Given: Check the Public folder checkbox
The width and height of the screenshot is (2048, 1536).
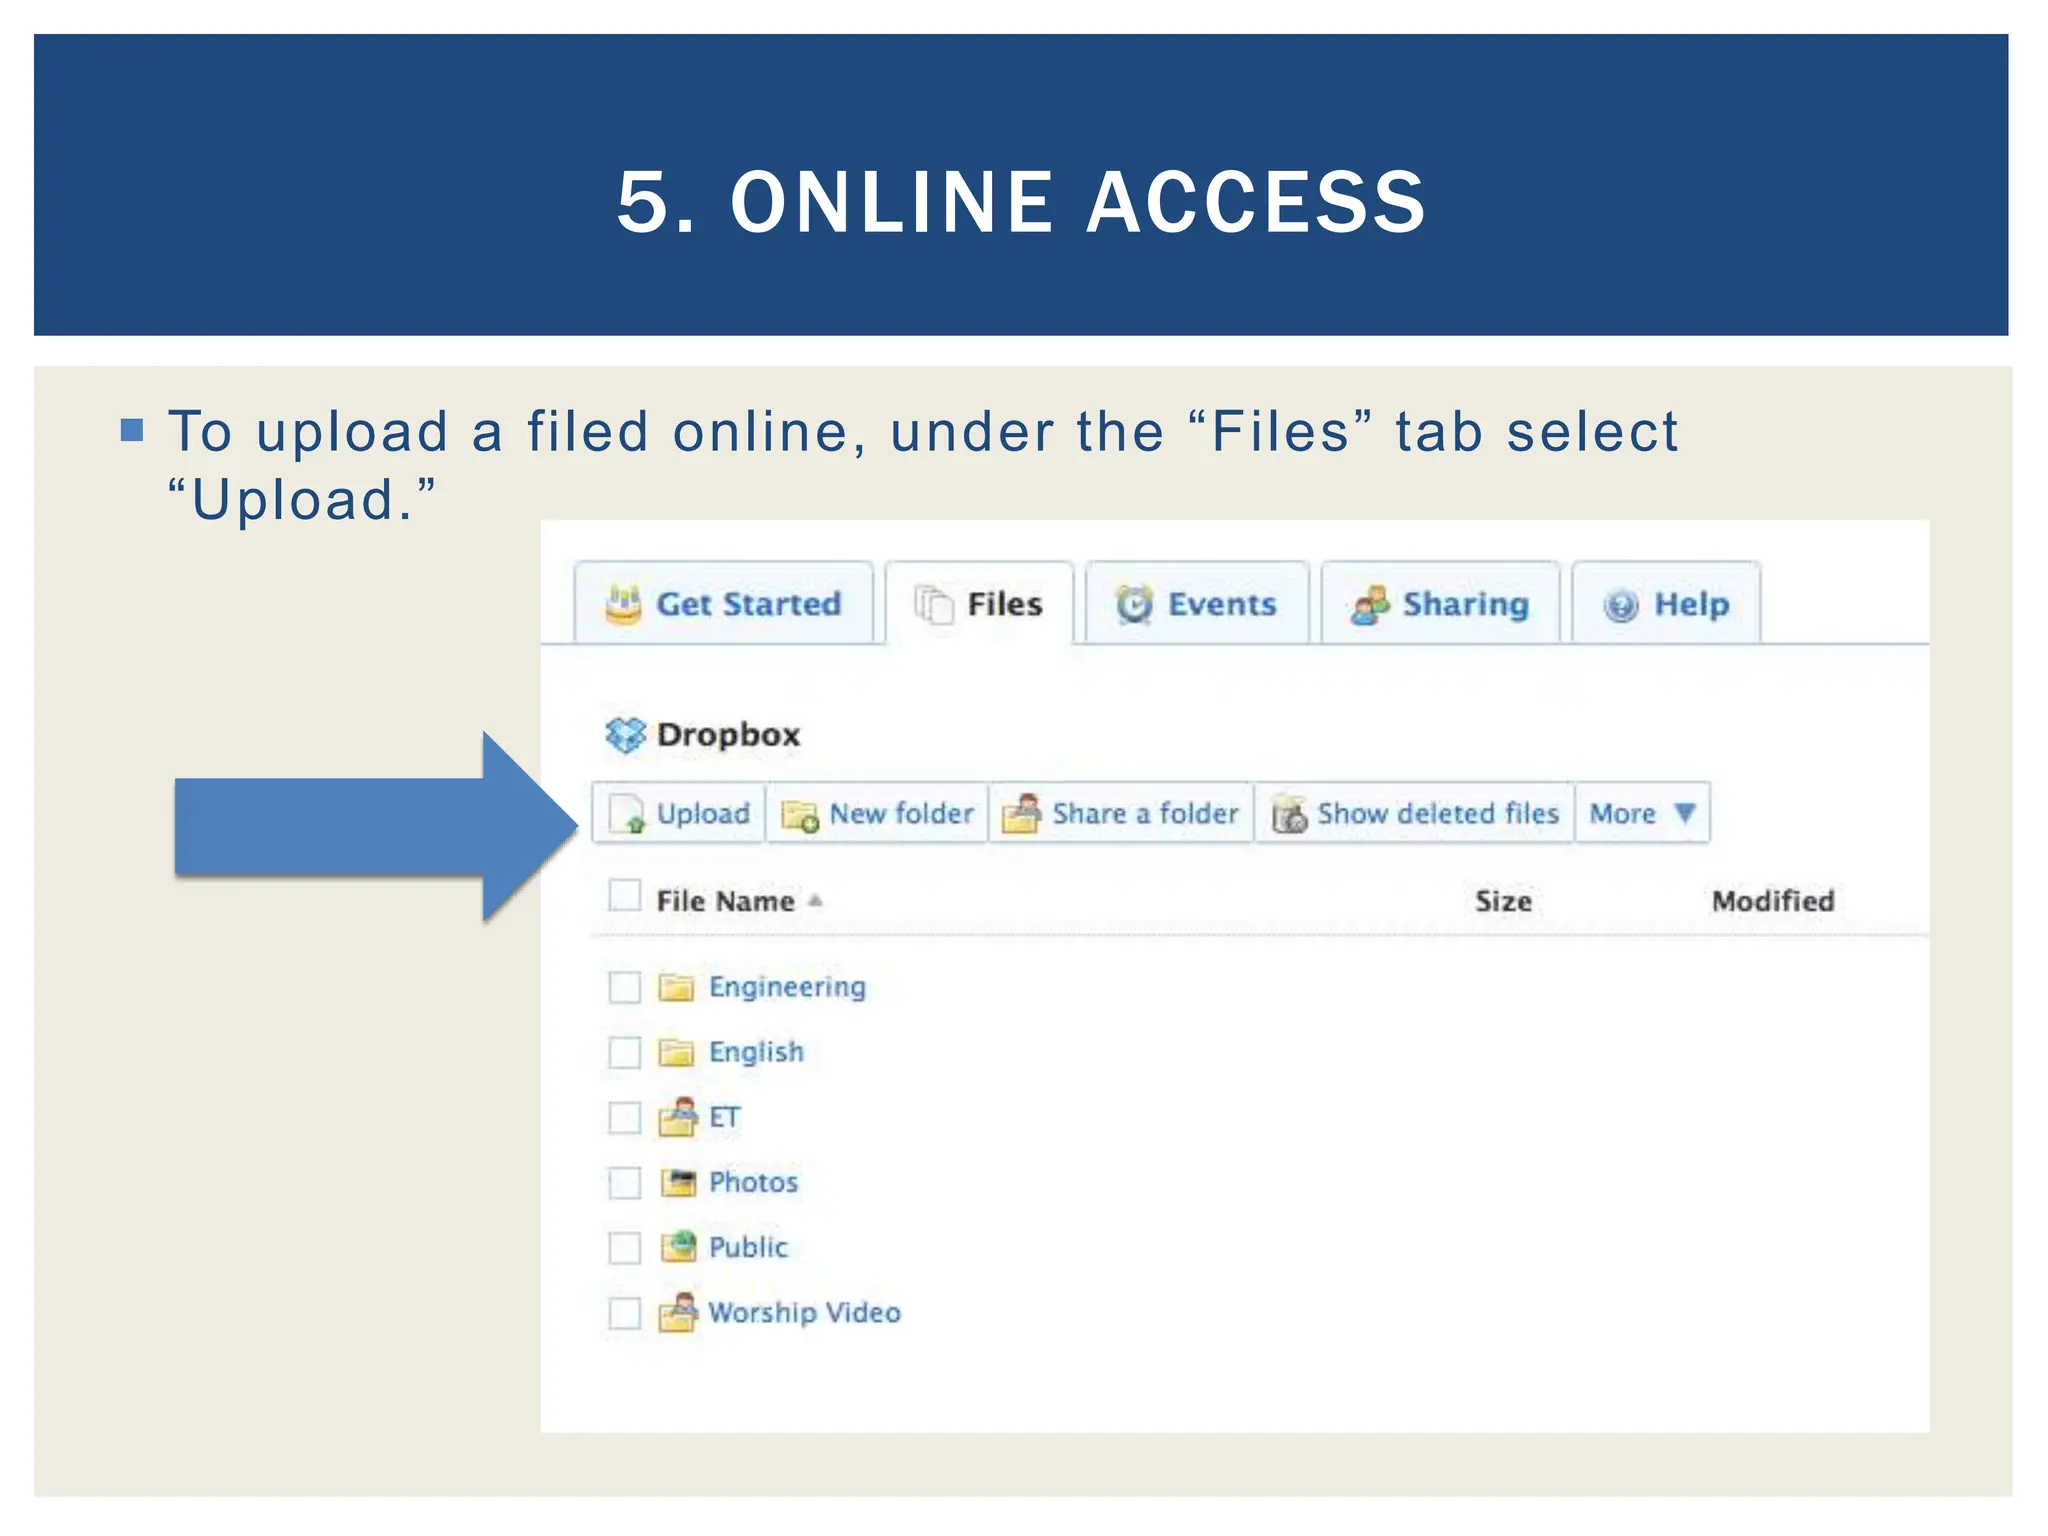Looking at the screenshot, I should [x=625, y=1247].
